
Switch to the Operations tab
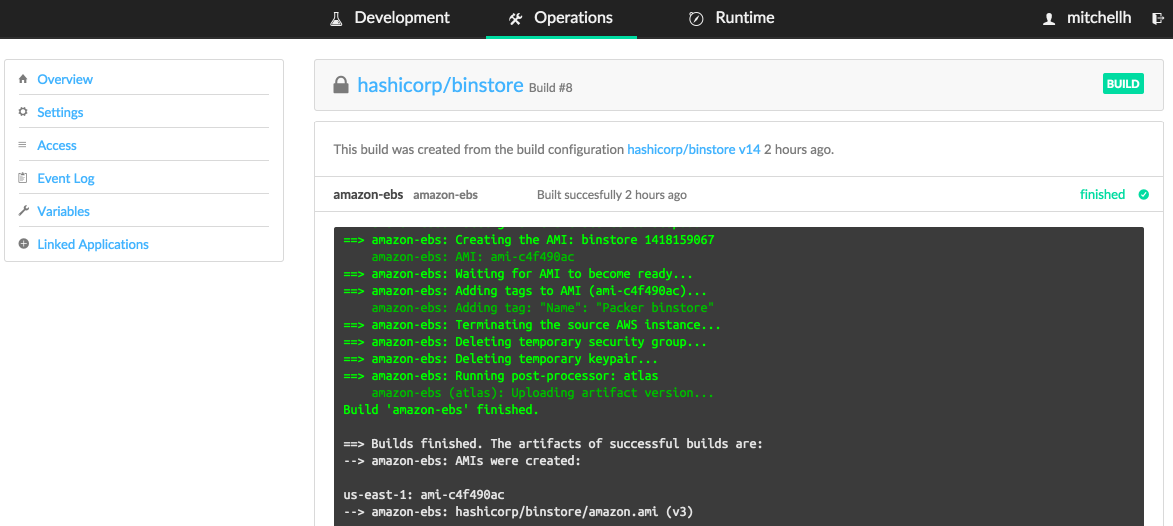[x=573, y=18]
